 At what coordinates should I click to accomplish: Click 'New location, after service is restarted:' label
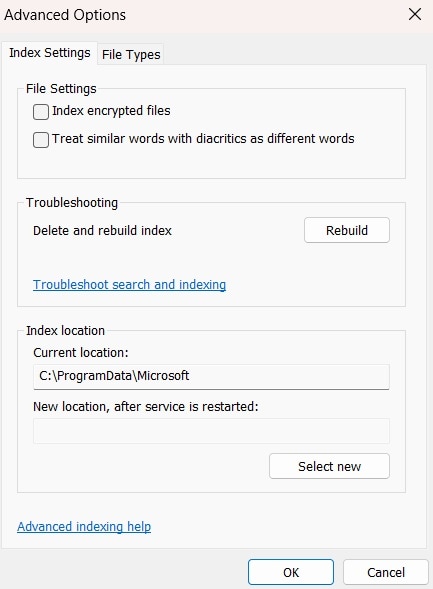(x=146, y=407)
